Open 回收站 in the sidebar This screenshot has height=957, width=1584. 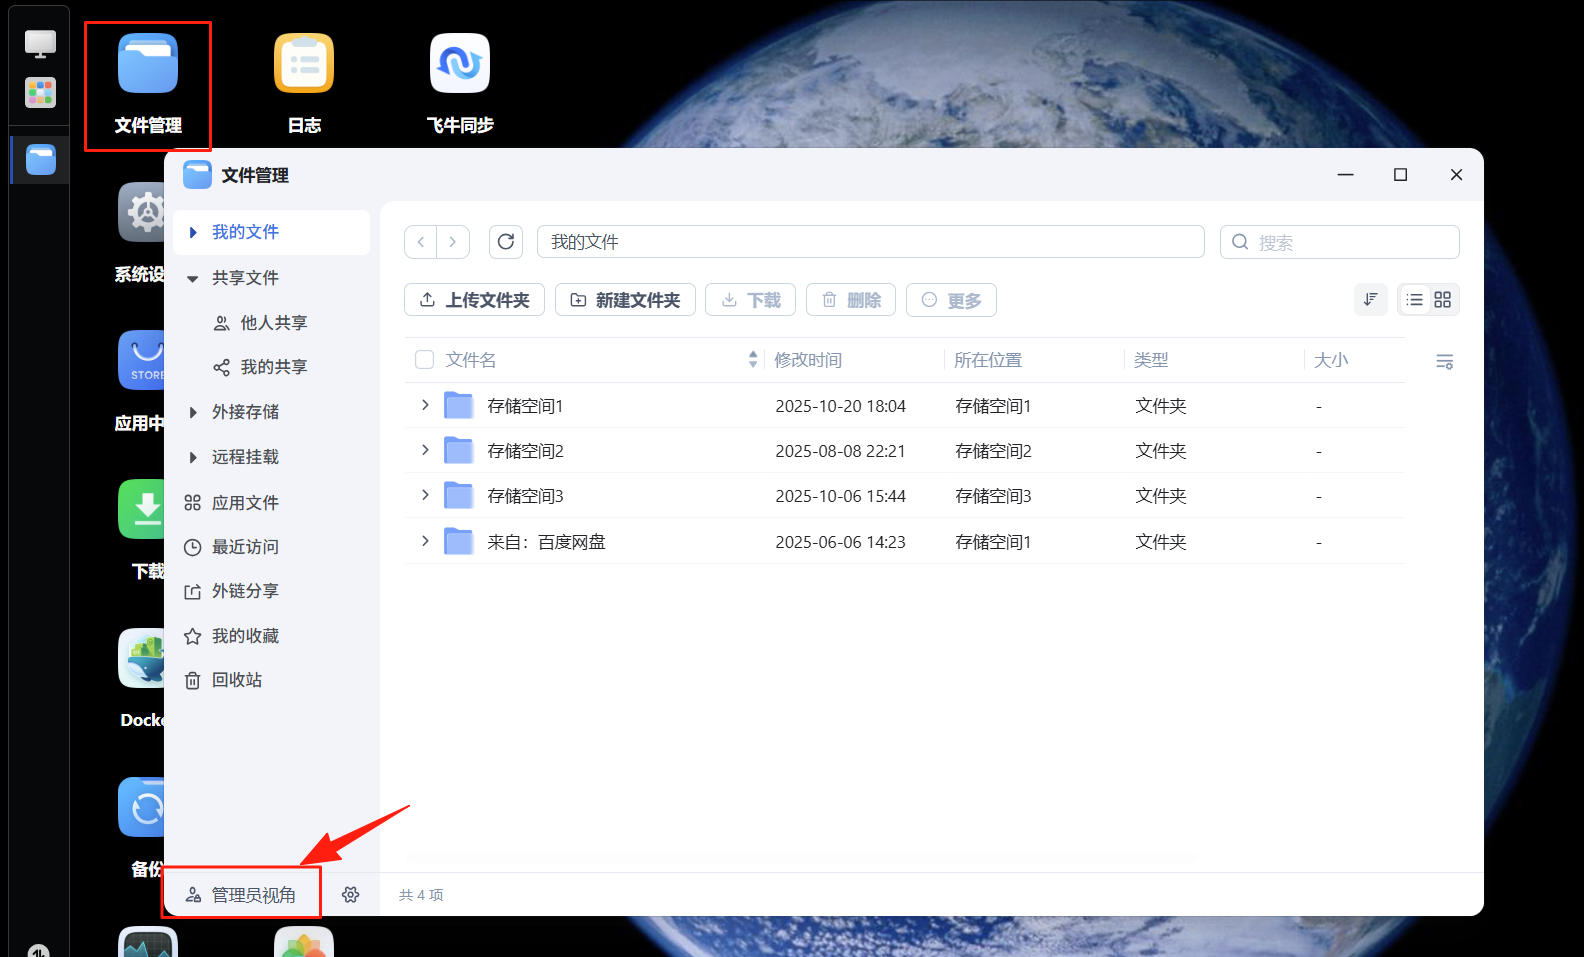coord(237,680)
